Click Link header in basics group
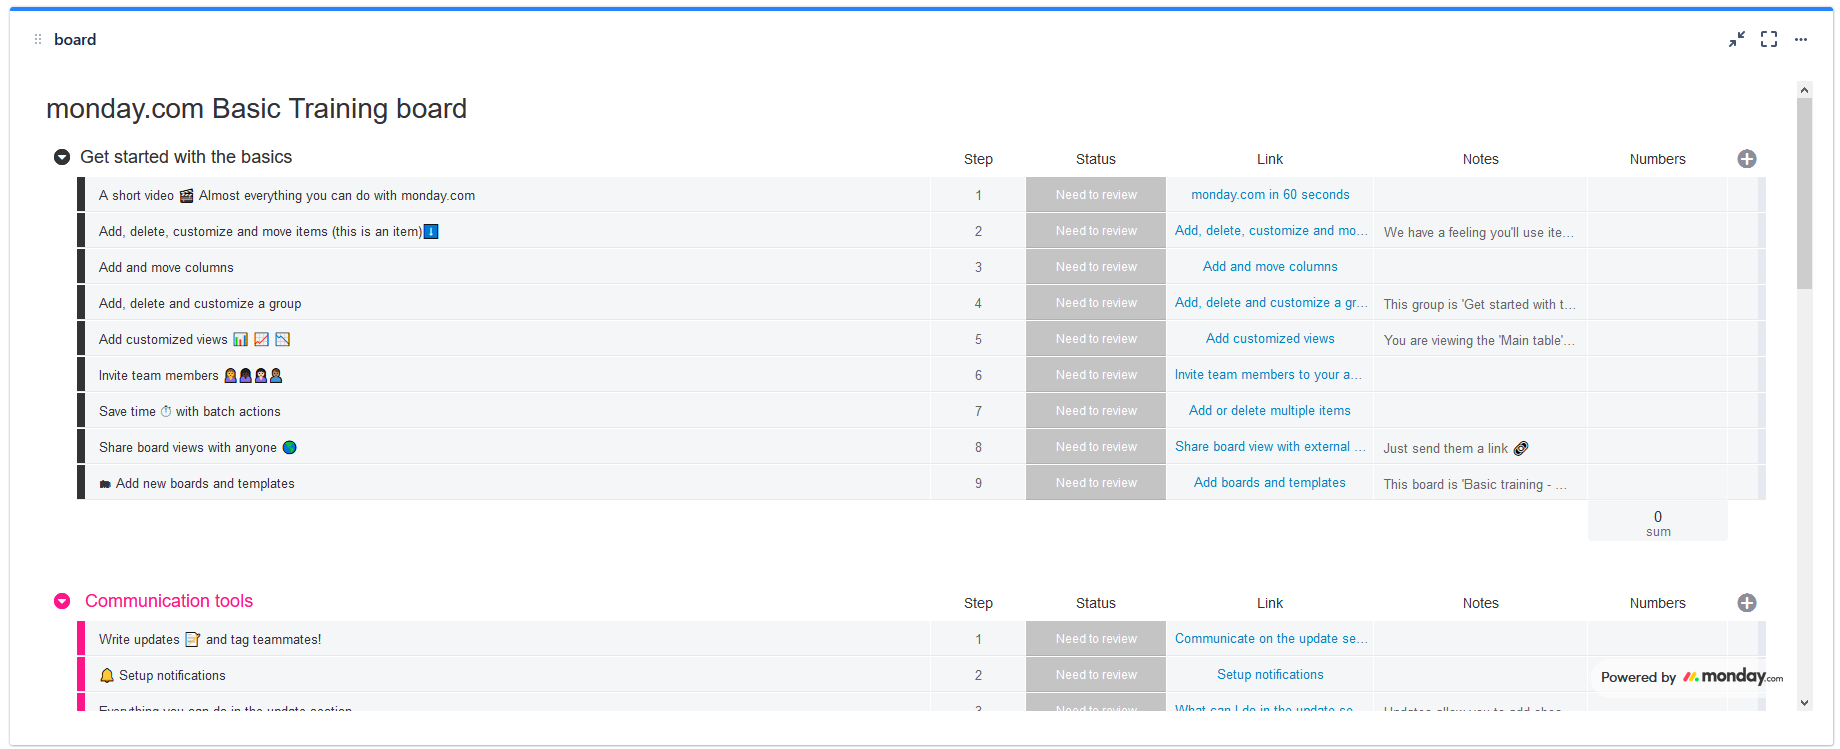 point(1270,159)
